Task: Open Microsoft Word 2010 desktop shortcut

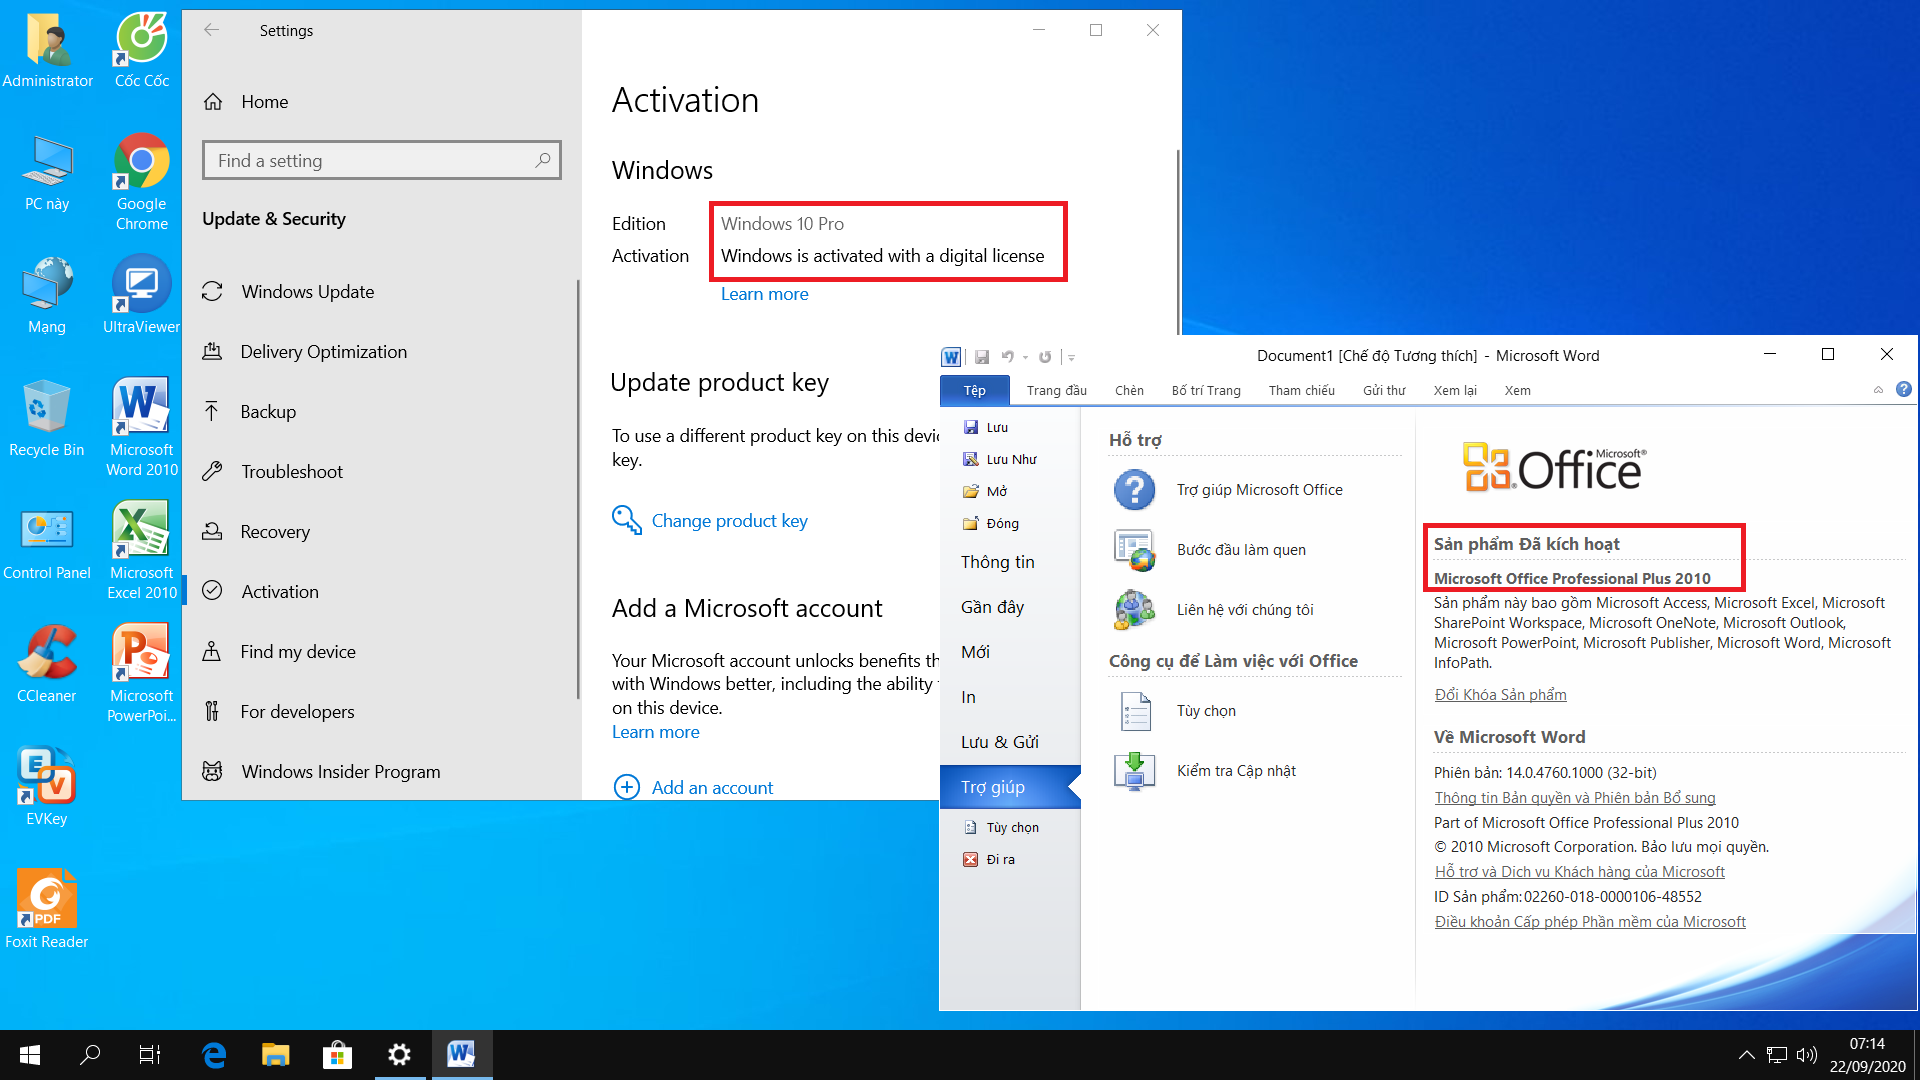Action: pos(141,427)
